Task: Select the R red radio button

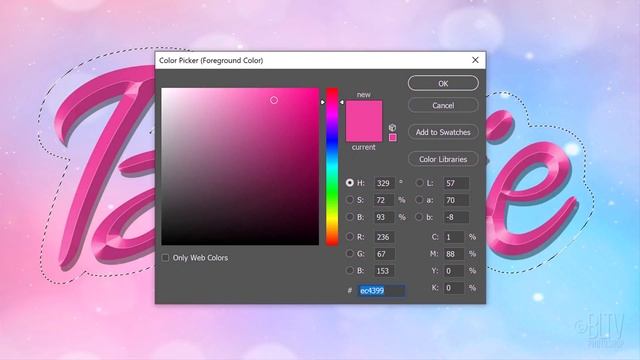Action: (x=350, y=236)
